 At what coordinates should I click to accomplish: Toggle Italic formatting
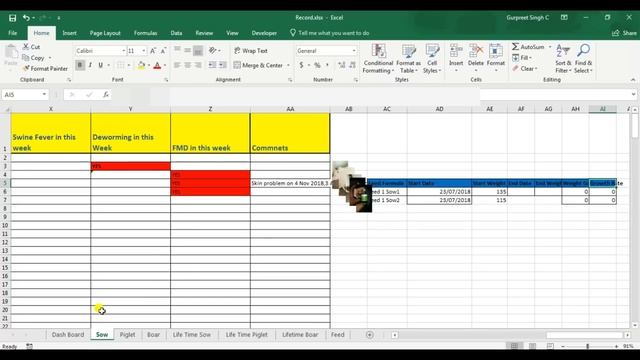pyautogui.click(x=90, y=65)
